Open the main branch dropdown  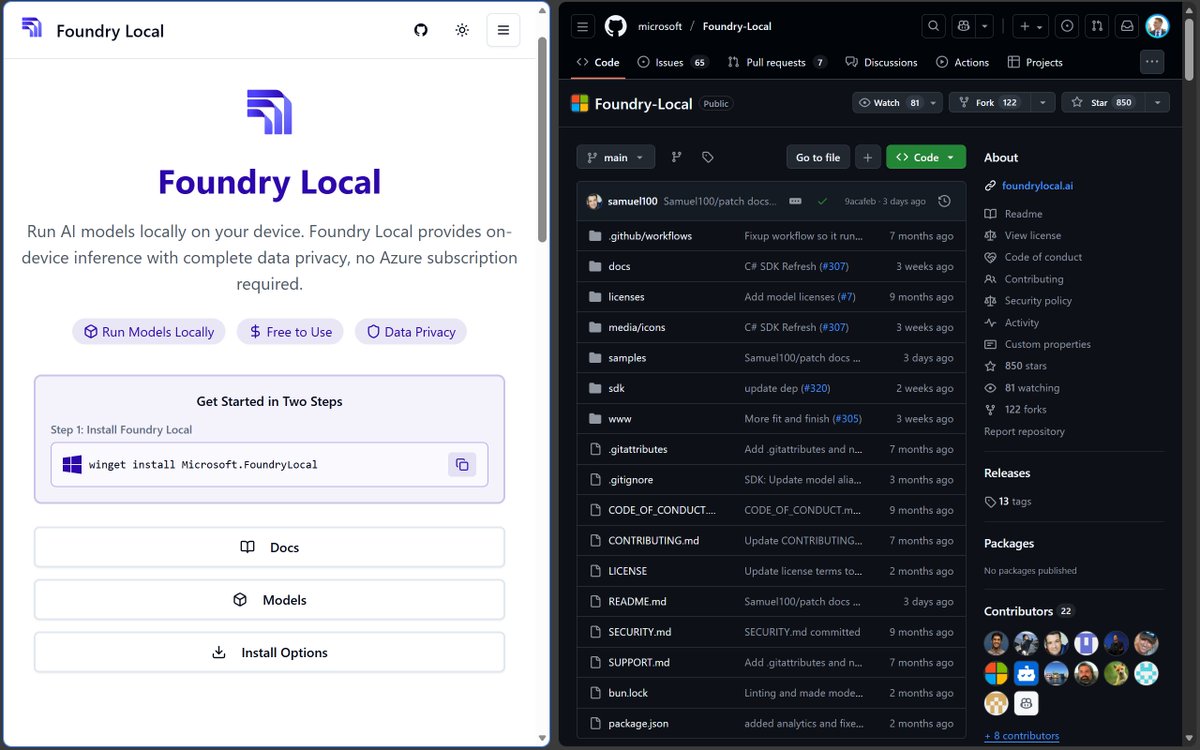(615, 157)
